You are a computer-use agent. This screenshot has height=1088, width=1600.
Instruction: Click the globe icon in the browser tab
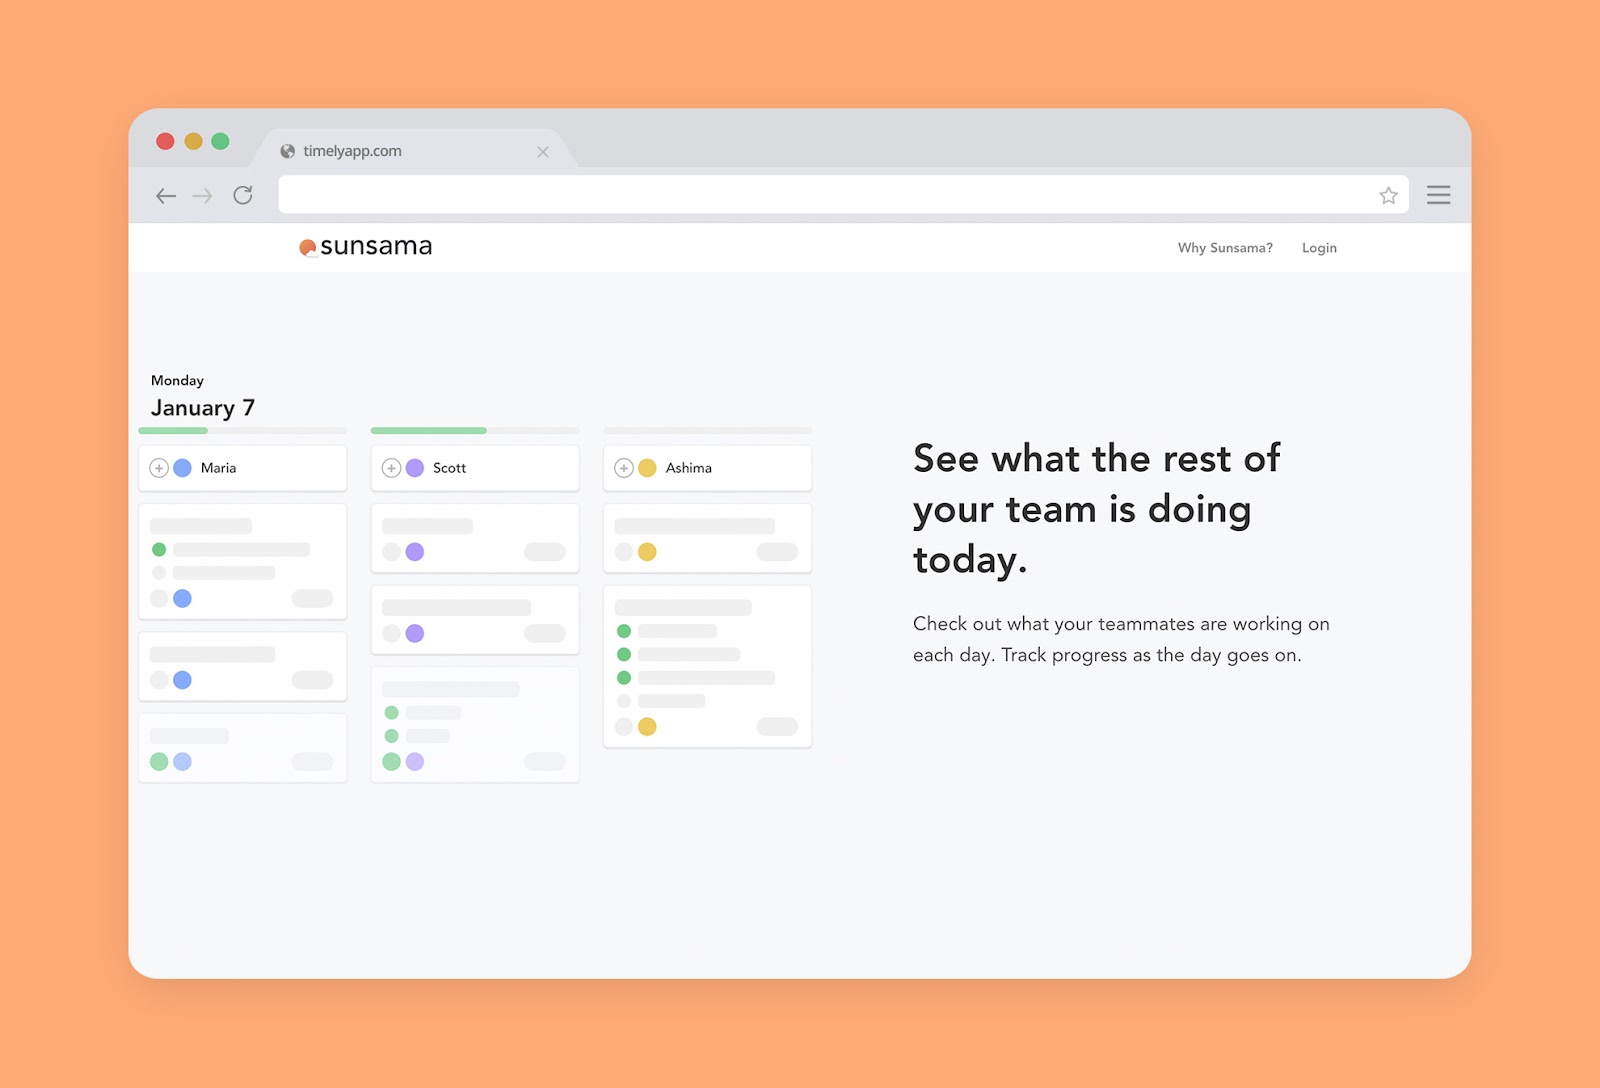click(x=287, y=151)
